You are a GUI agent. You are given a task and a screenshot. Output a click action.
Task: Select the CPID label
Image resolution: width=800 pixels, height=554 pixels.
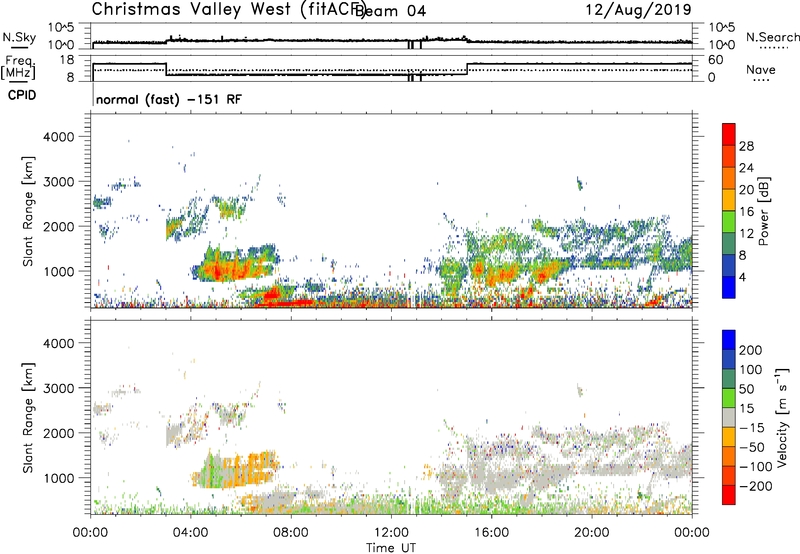[x=22, y=95]
